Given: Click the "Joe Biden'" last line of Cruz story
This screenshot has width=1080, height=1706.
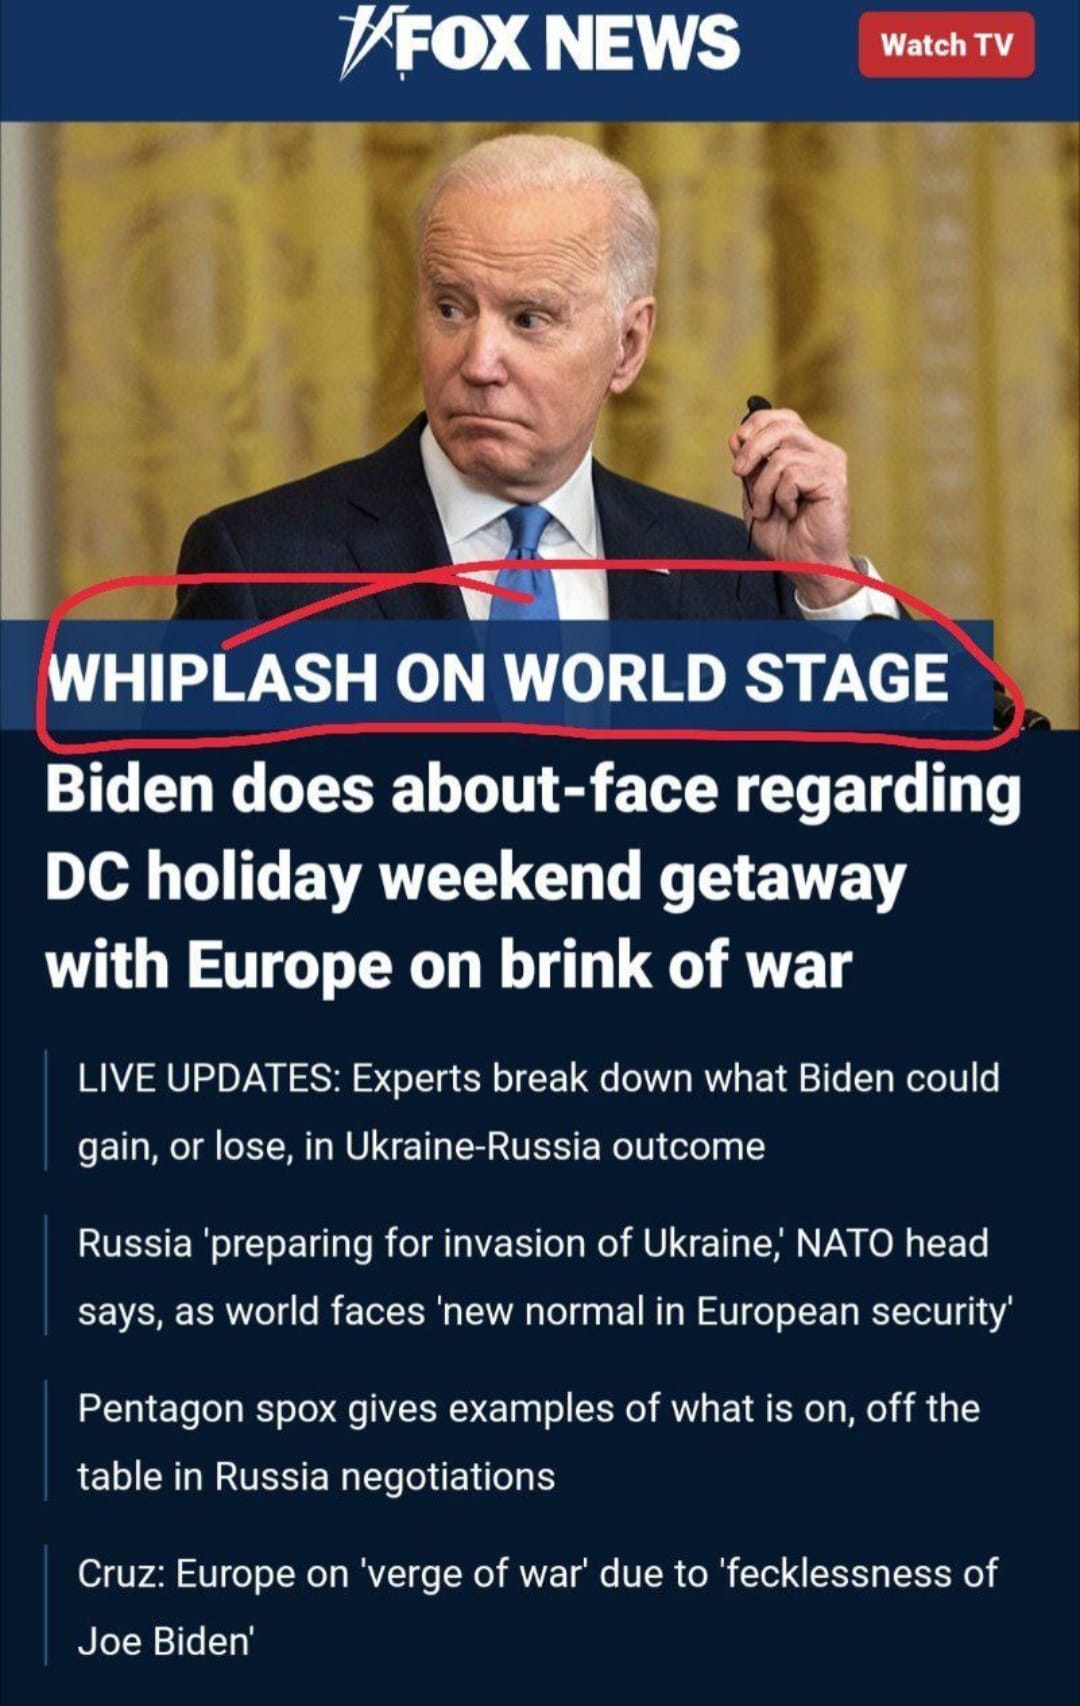Looking at the screenshot, I should (166, 1641).
